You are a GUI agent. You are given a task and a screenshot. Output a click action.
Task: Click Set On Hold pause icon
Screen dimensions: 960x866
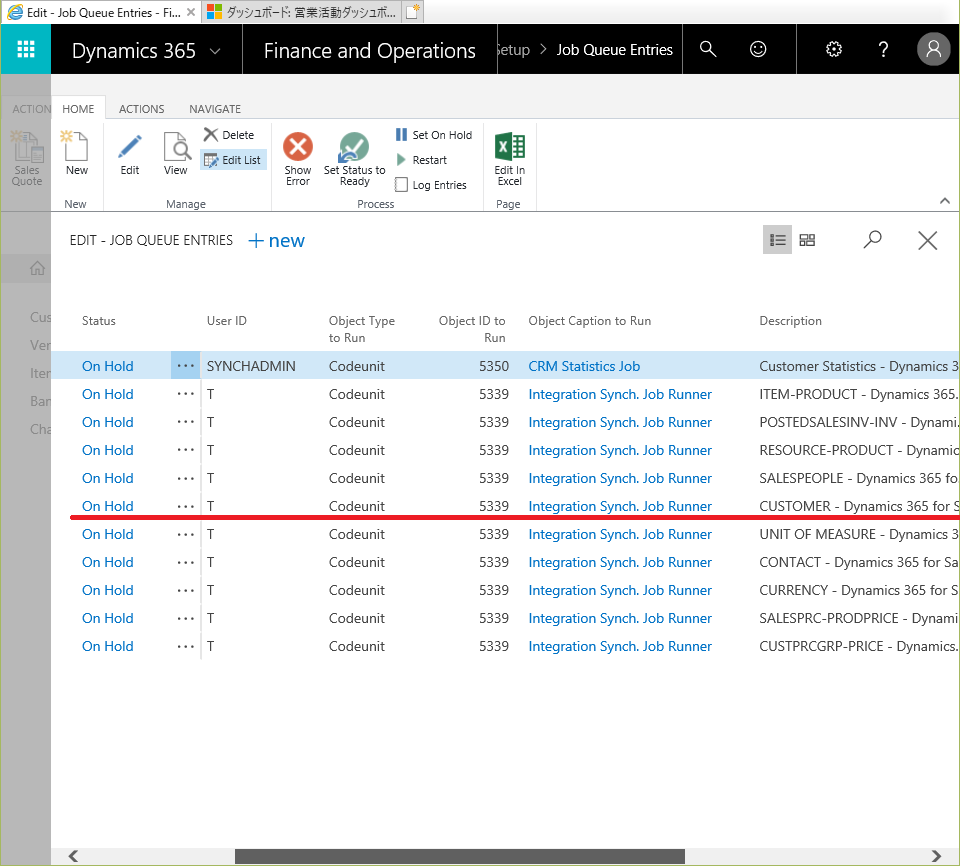coord(401,134)
